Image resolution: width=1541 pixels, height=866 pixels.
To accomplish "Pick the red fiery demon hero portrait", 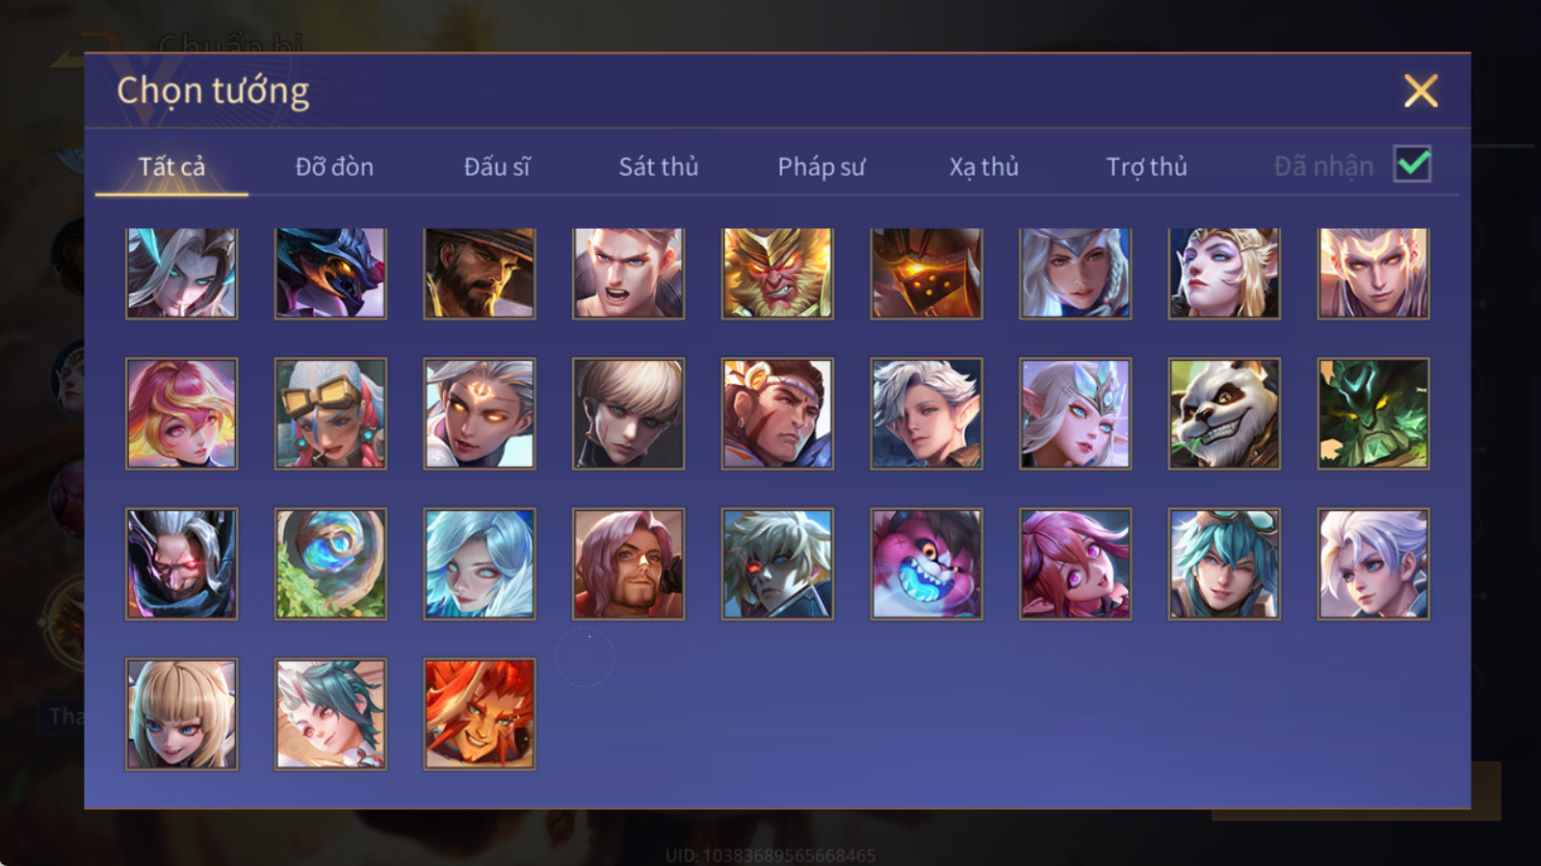I will 479,714.
